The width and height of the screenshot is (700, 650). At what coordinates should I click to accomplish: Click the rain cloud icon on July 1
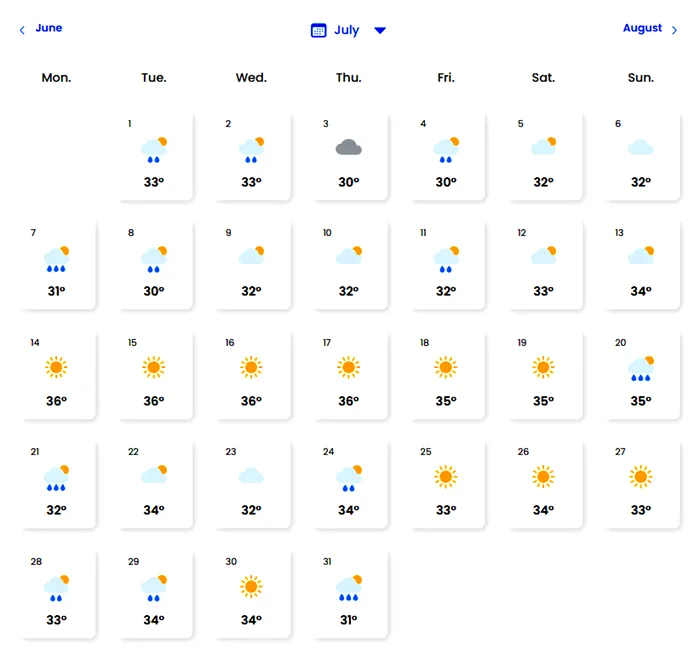tap(154, 149)
